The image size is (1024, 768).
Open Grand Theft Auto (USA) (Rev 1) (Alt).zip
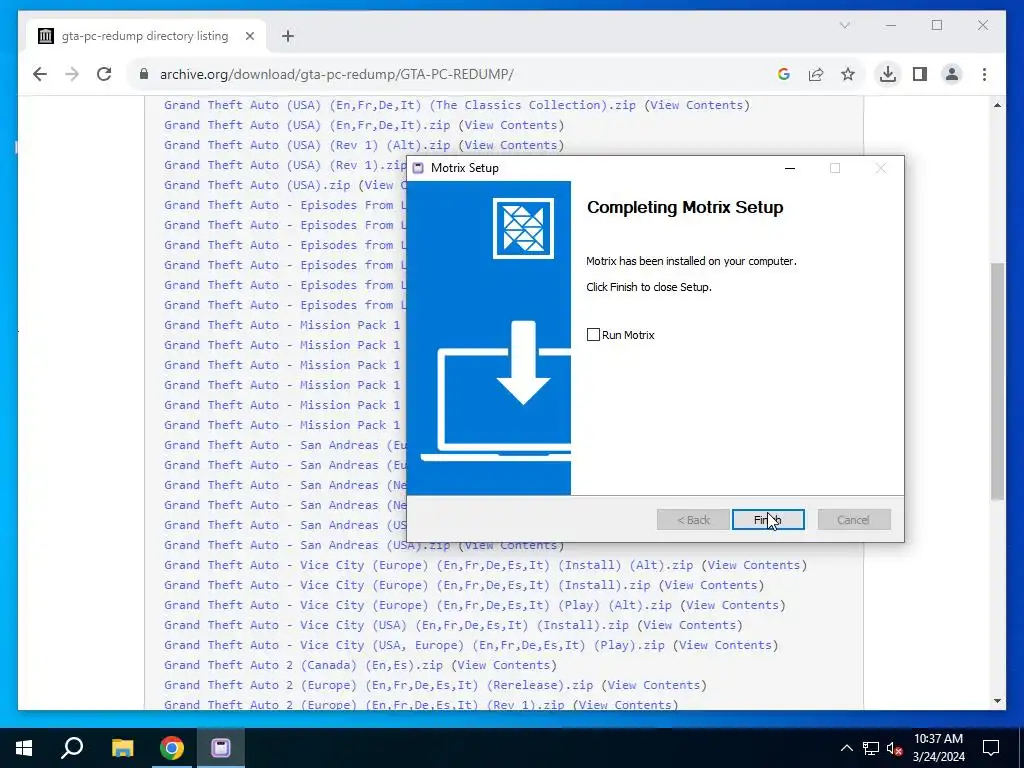pos(307,145)
